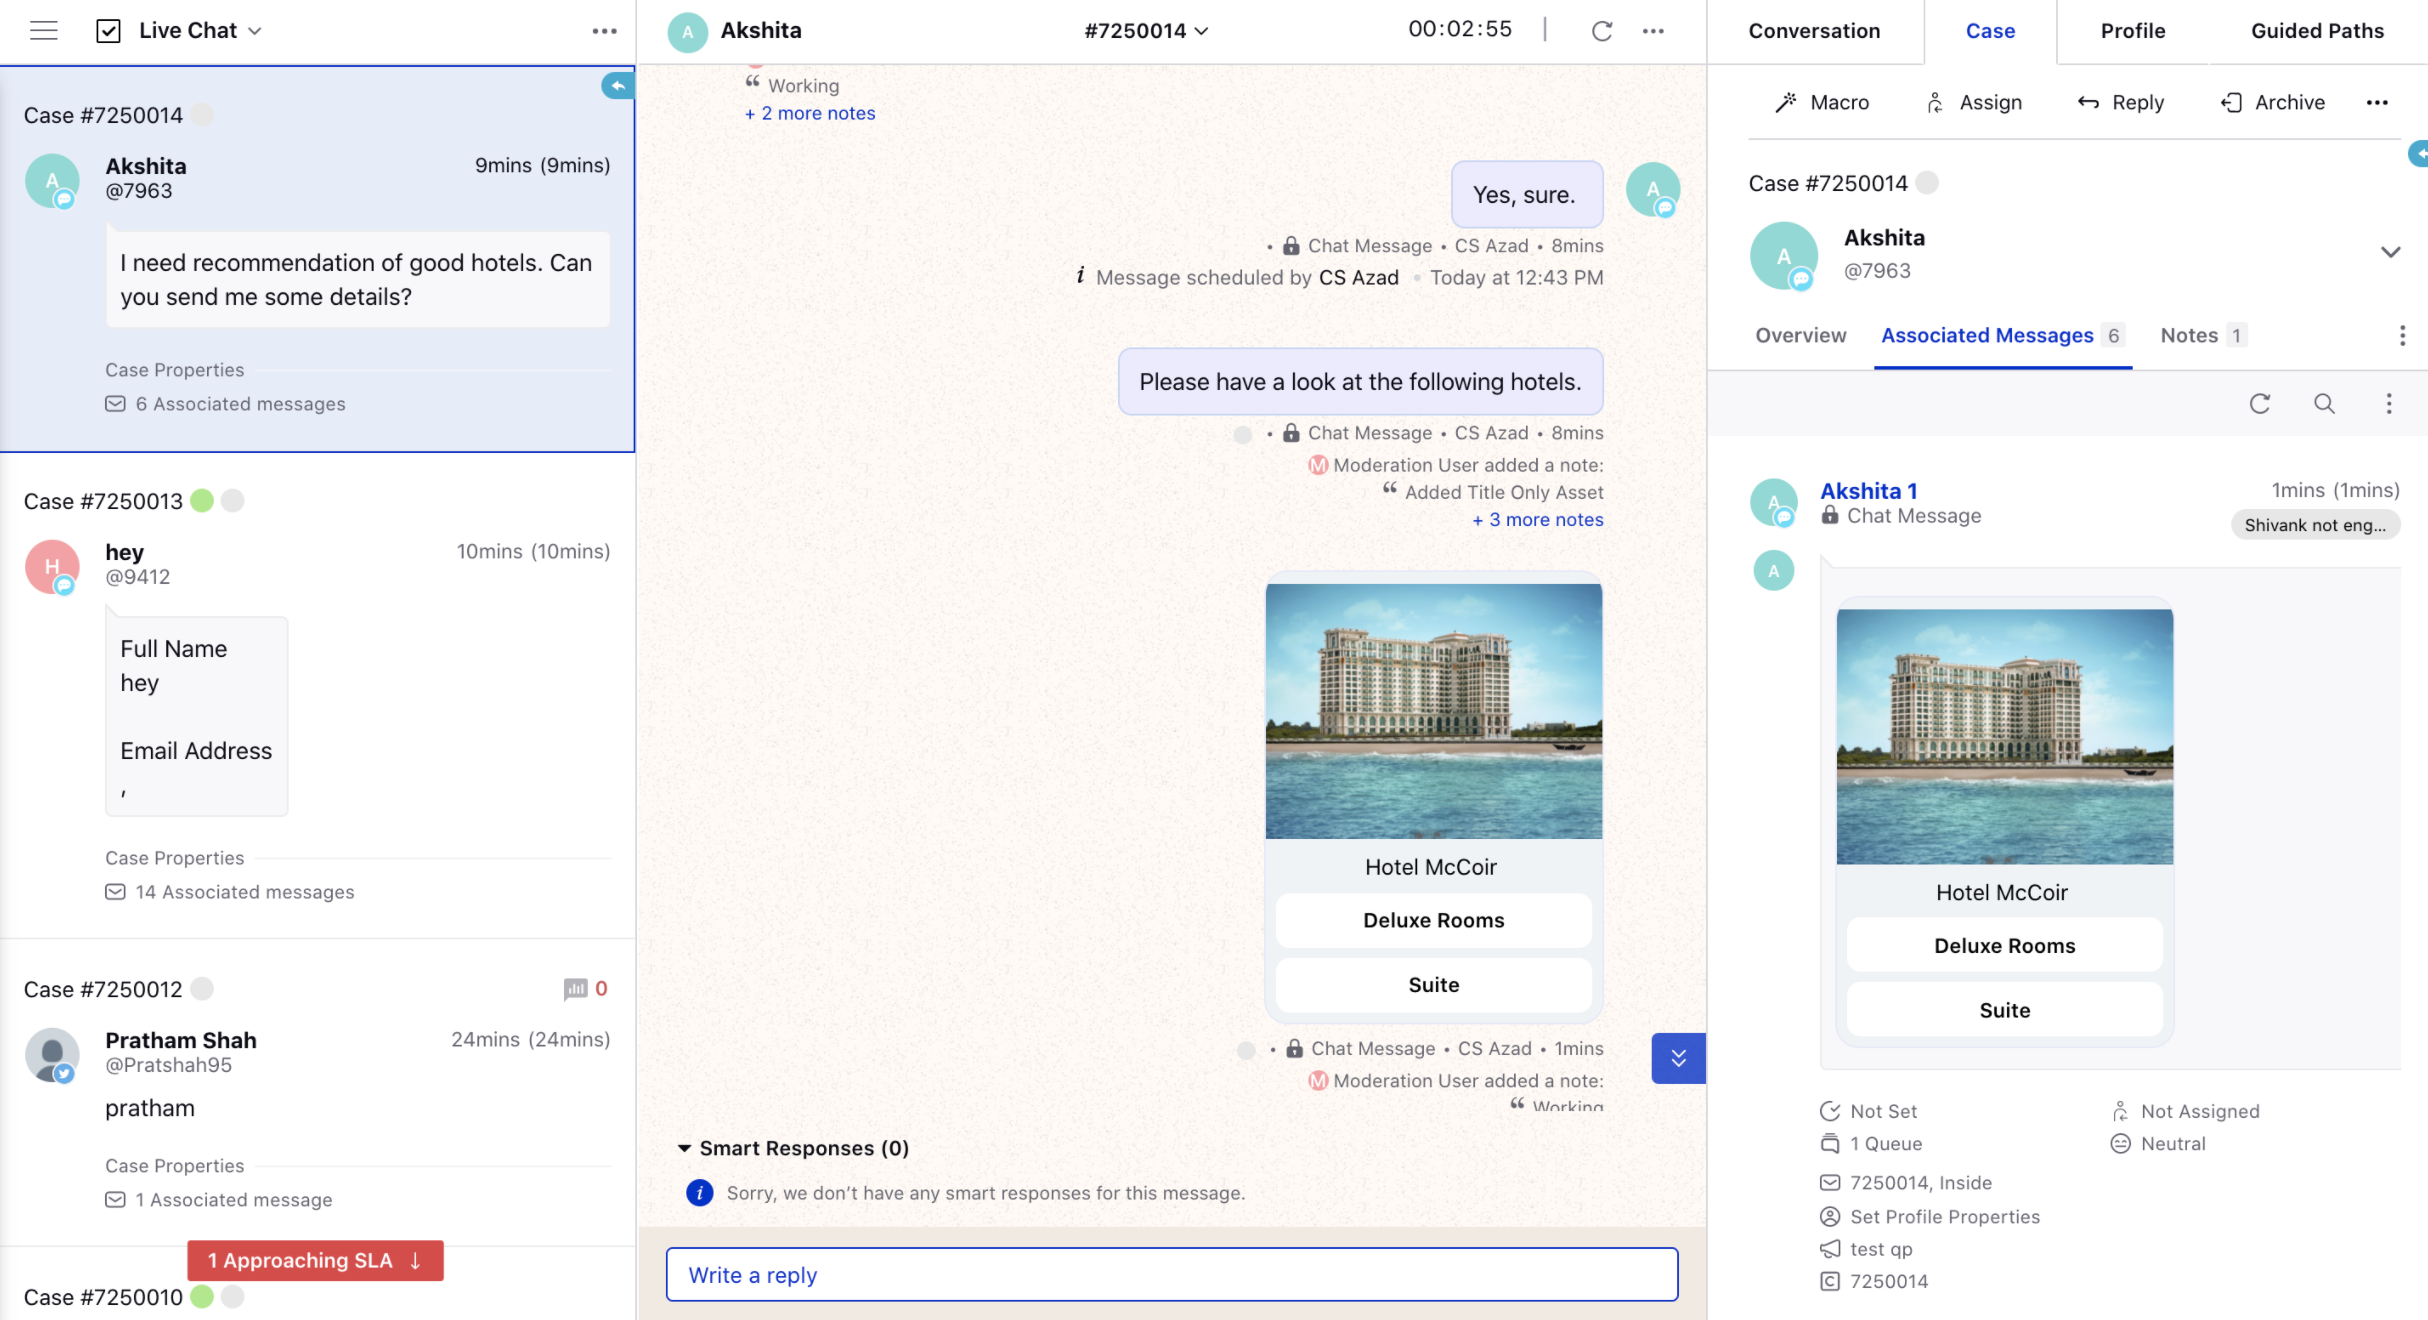Toggle the online status indicator Case #7250013

coord(203,501)
